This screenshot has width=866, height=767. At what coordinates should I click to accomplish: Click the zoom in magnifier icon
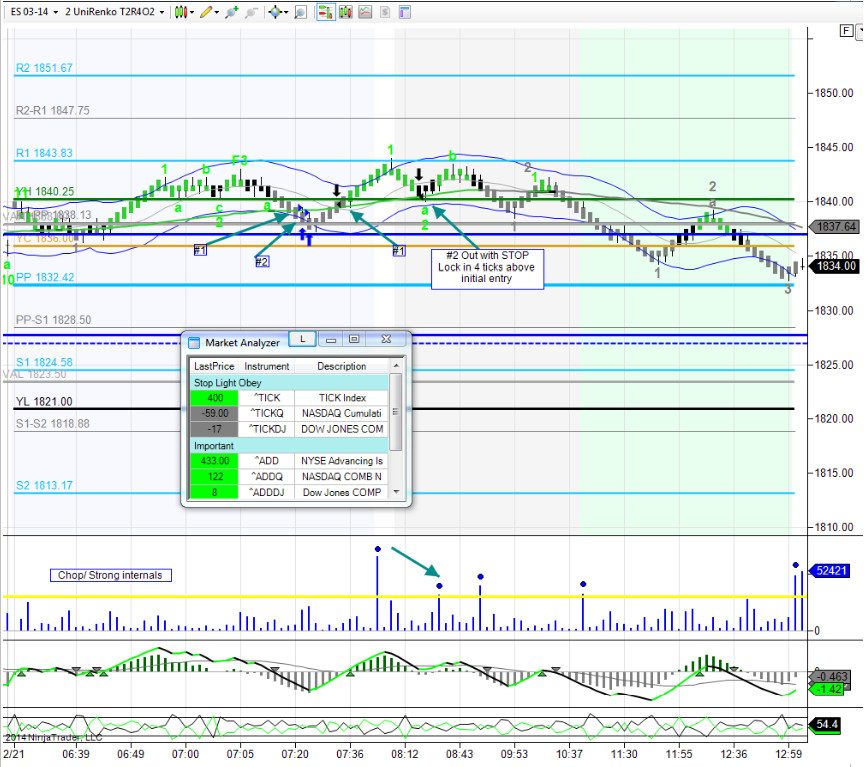(x=231, y=12)
